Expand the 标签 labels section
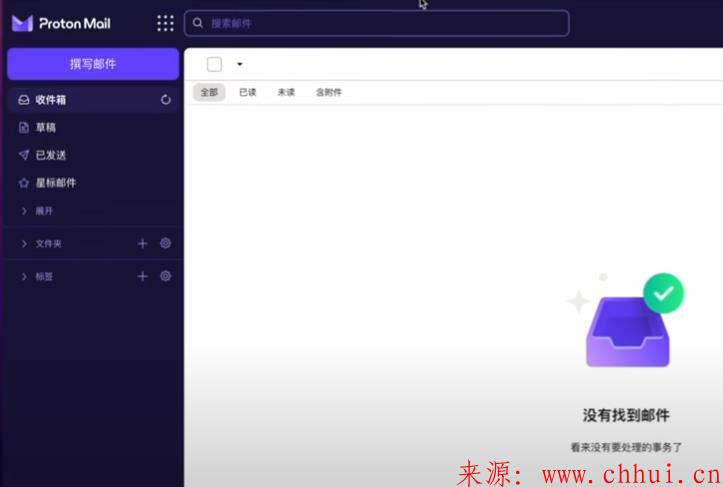This screenshot has width=723, height=487. (37, 276)
